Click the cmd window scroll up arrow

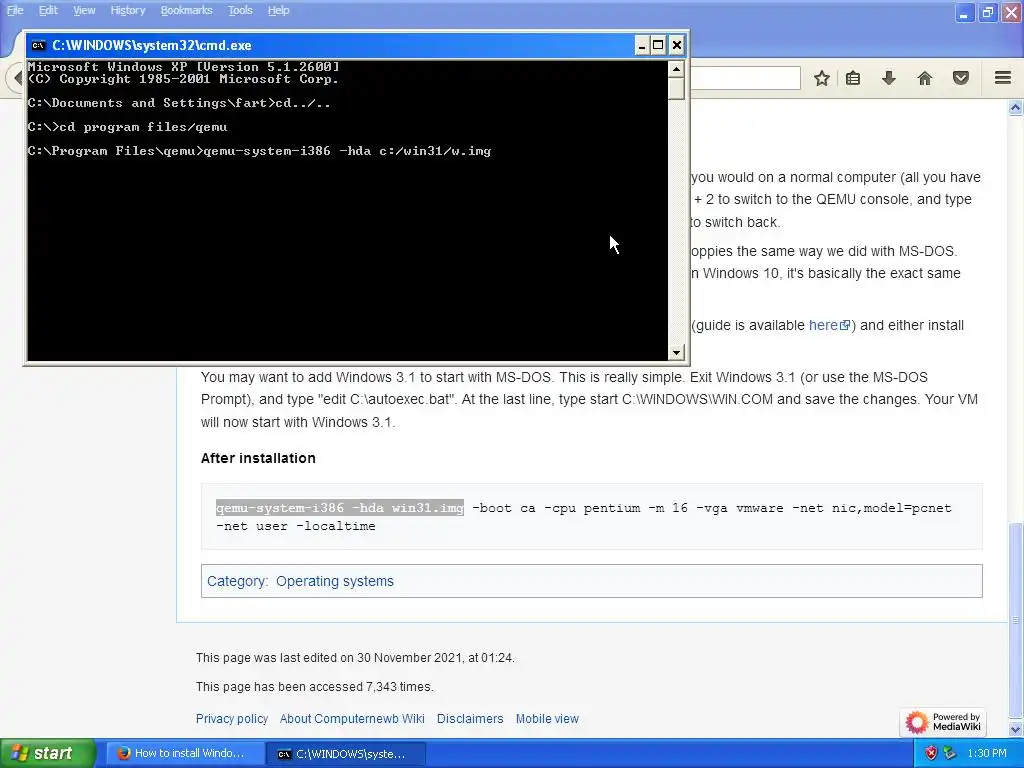coord(676,69)
